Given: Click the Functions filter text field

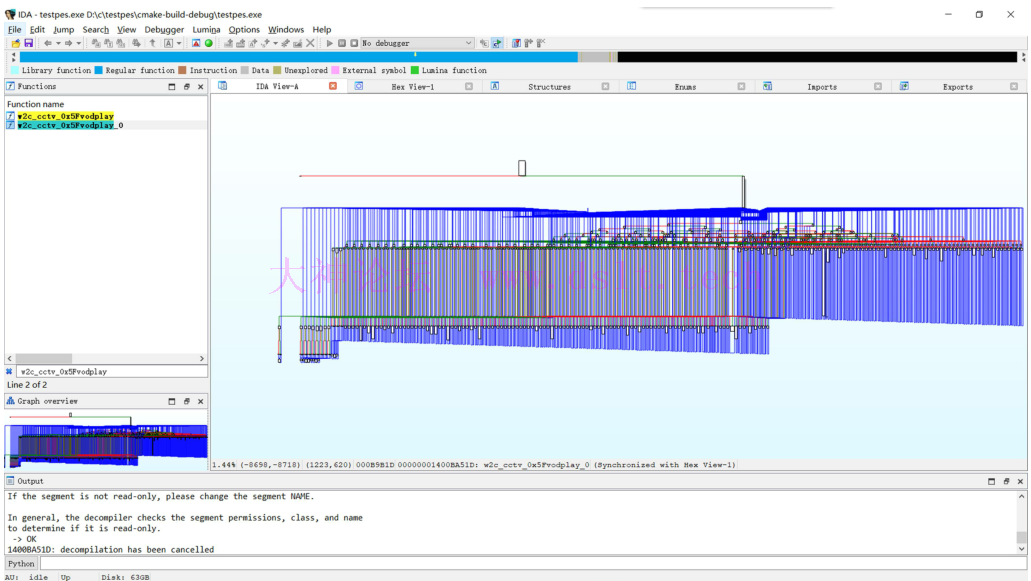Looking at the screenshot, I should (111, 371).
